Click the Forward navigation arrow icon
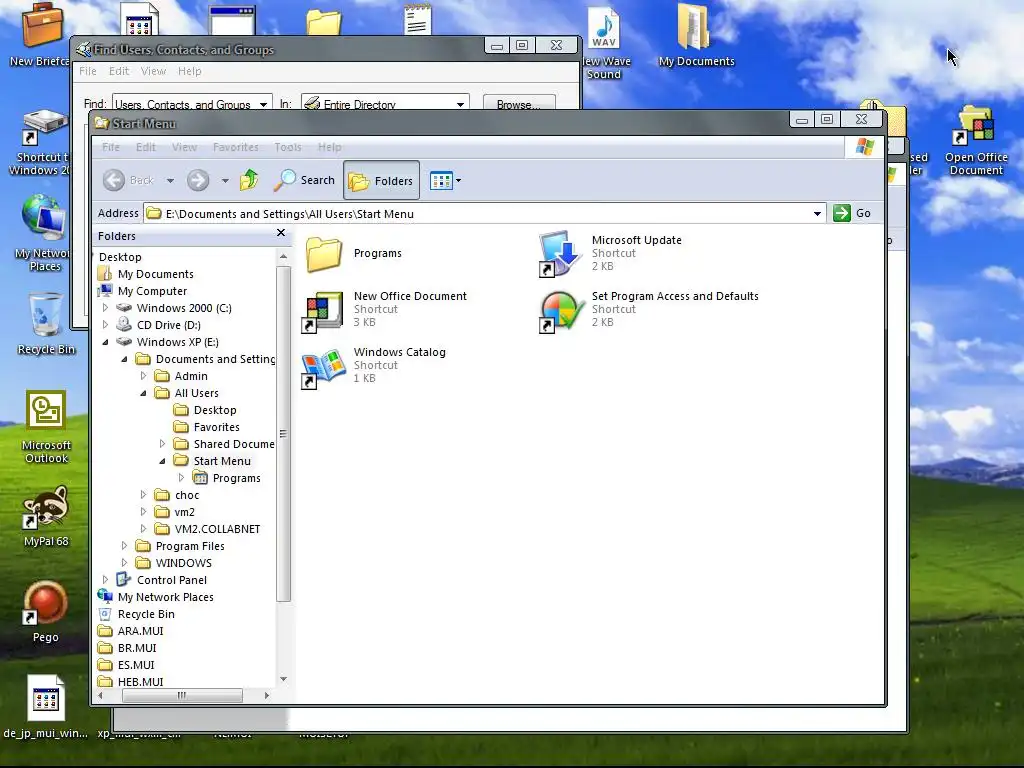1024x768 pixels. 198,180
